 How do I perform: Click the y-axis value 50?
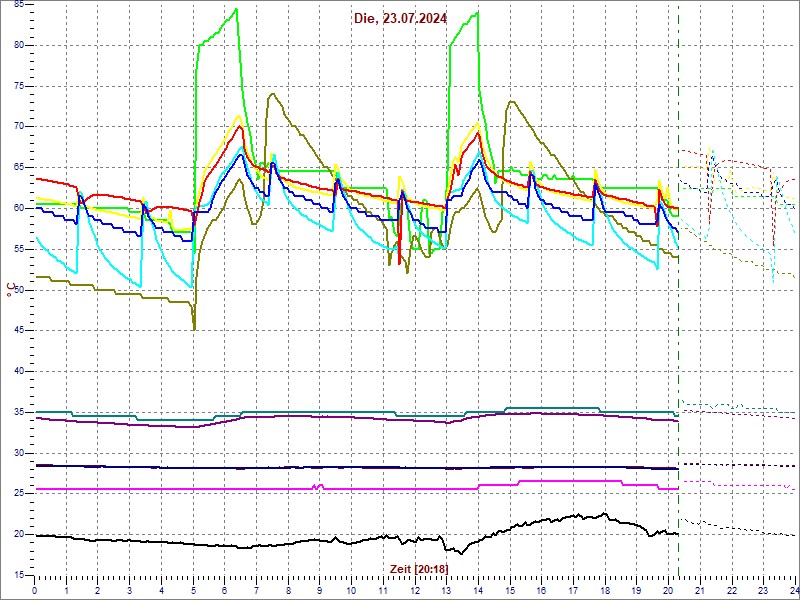click(19, 290)
